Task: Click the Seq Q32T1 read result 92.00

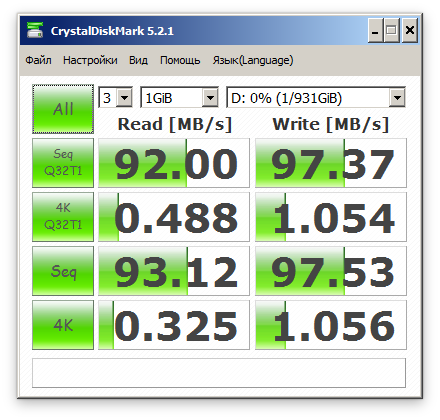Action: [174, 163]
